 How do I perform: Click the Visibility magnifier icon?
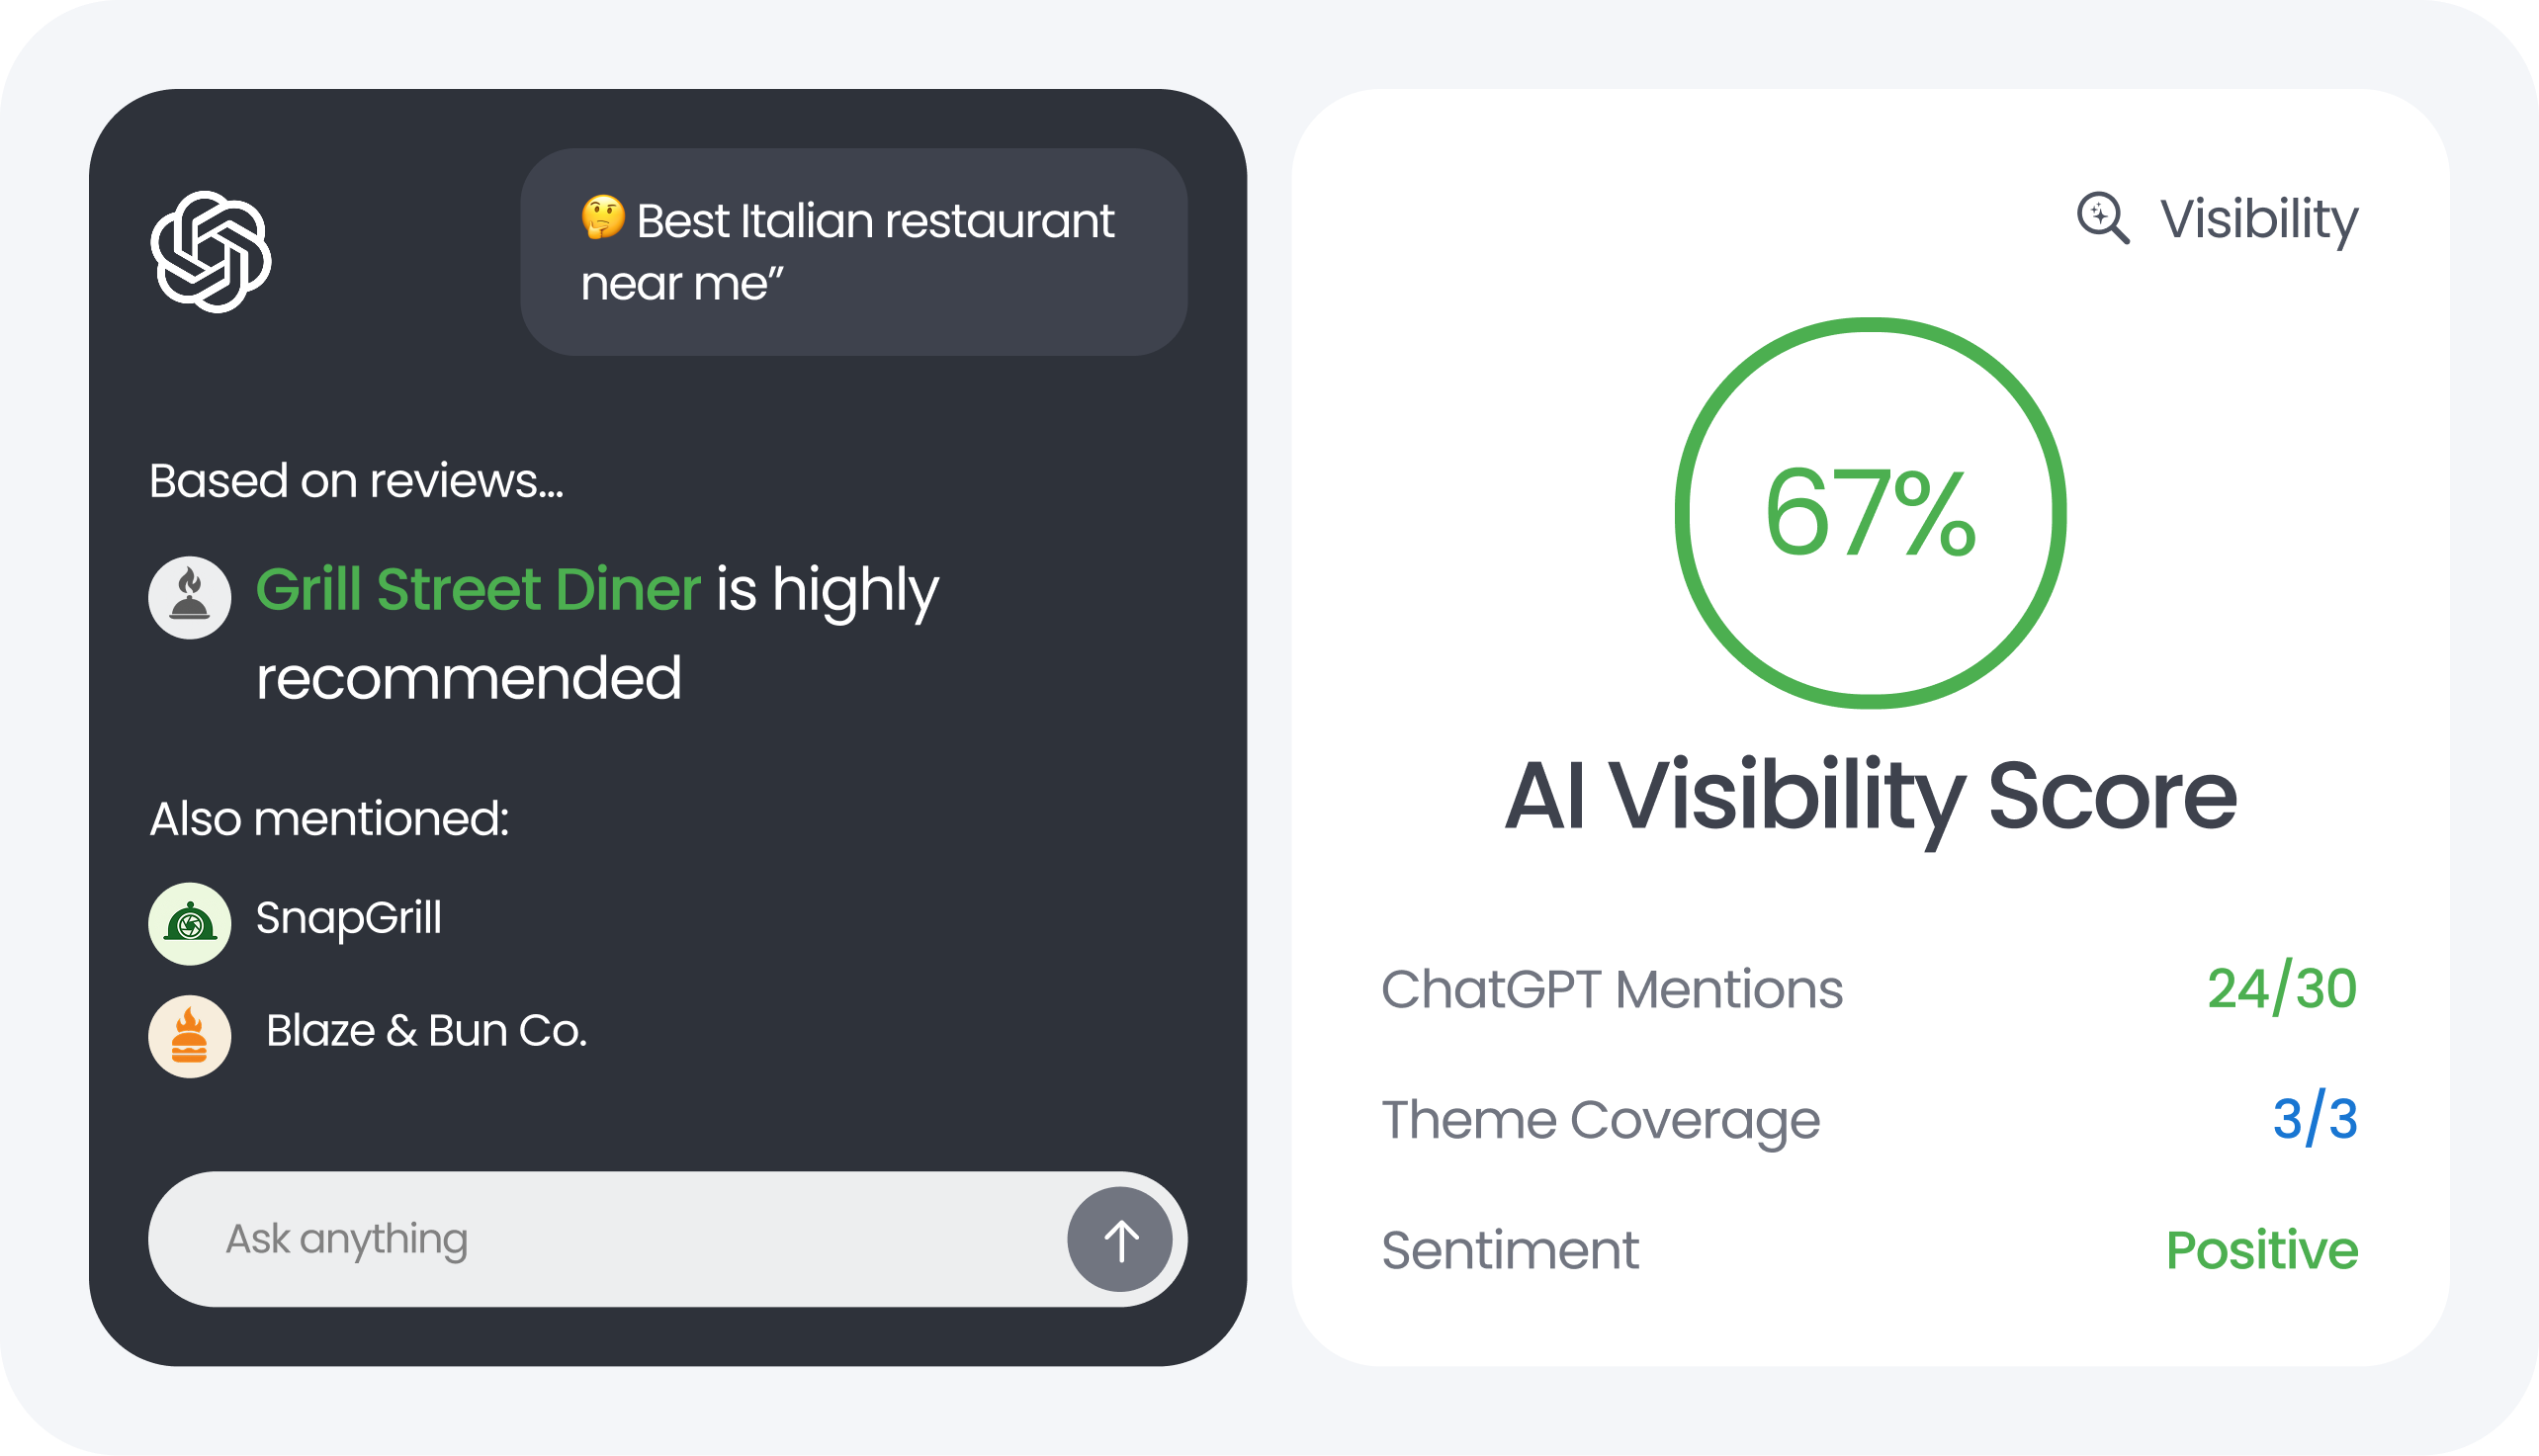(x=2102, y=218)
